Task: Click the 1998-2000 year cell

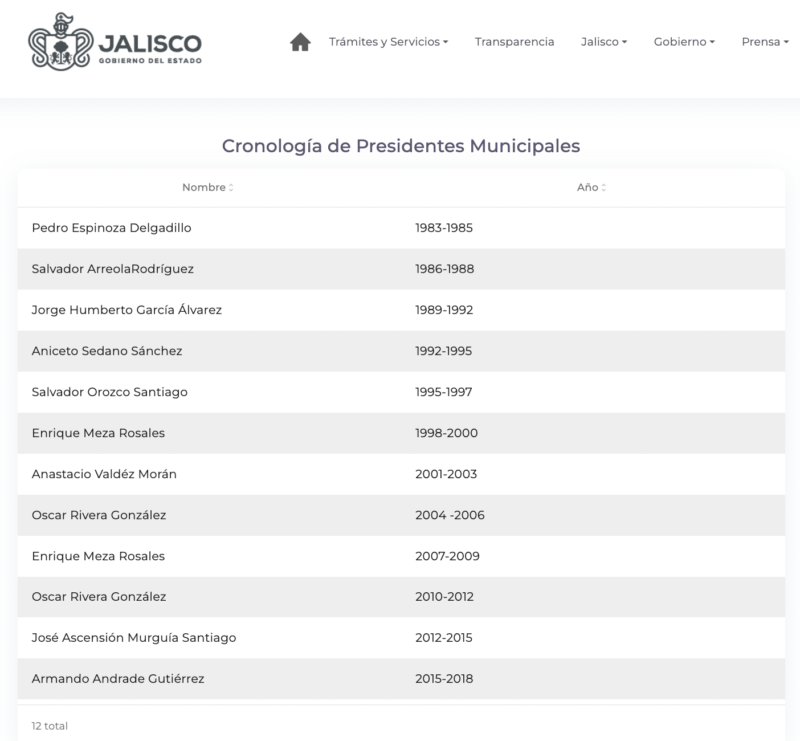Action: coord(446,433)
